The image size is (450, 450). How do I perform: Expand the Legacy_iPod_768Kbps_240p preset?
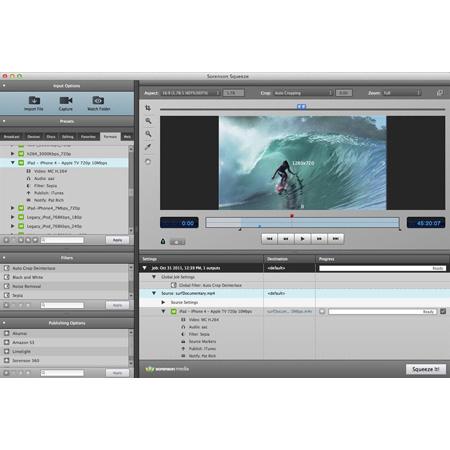(x=12, y=226)
